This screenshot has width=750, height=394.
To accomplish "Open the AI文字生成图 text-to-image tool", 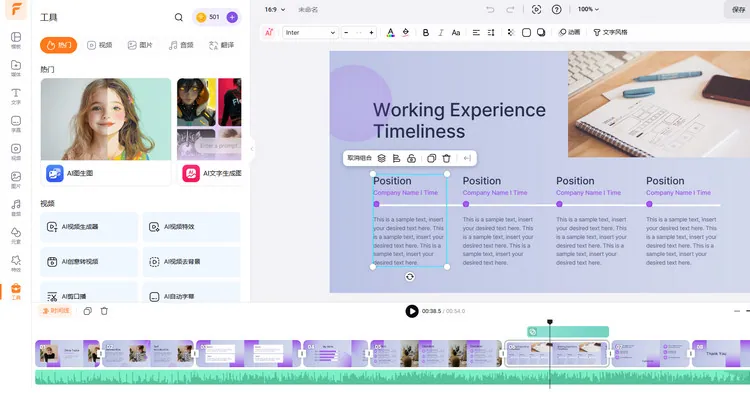I will pos(210,131).
